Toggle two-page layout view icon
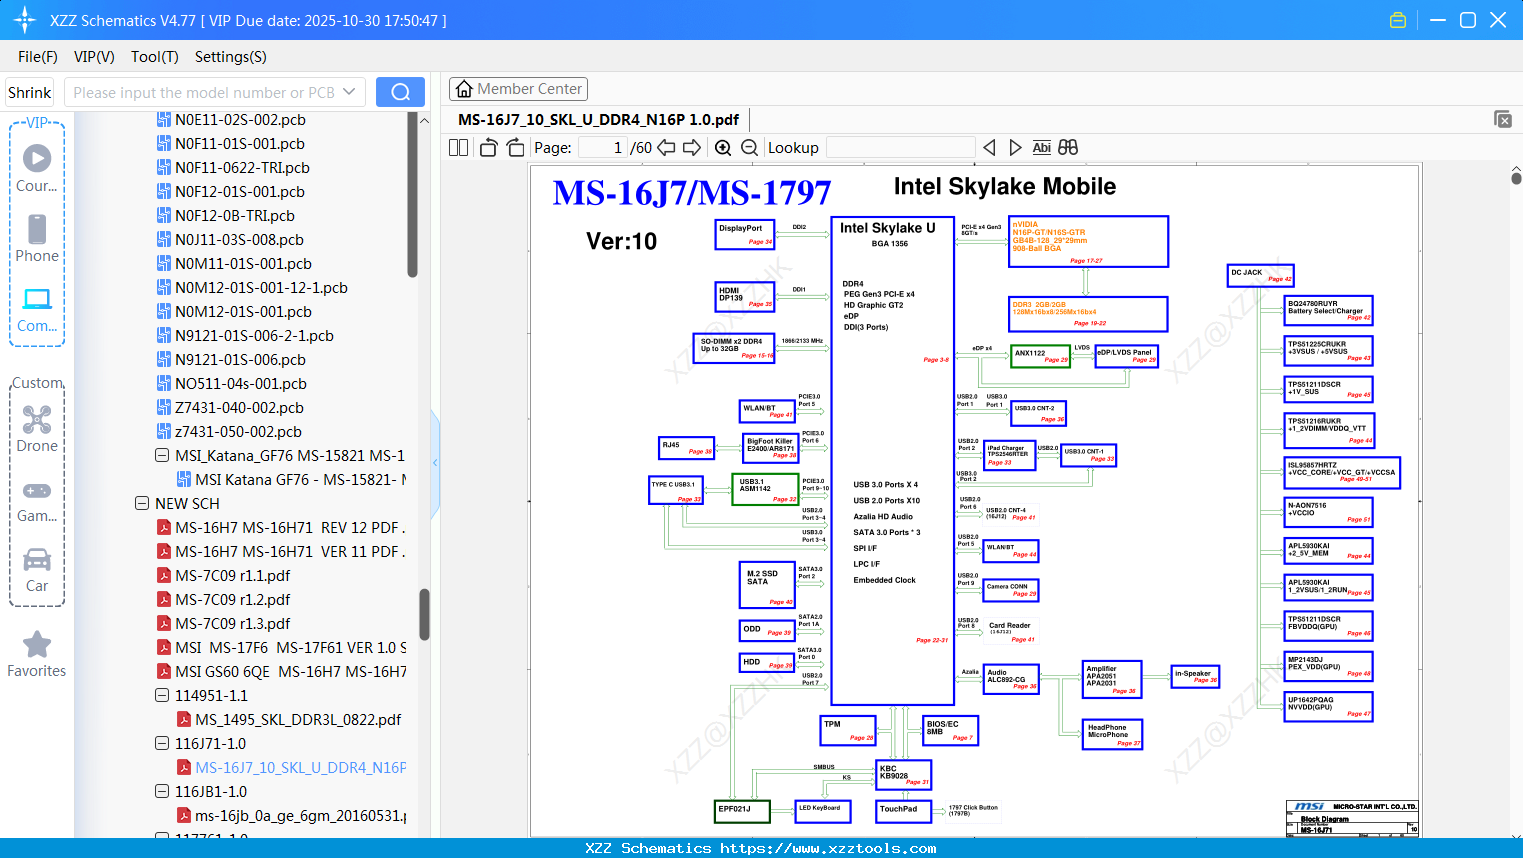 459,148
